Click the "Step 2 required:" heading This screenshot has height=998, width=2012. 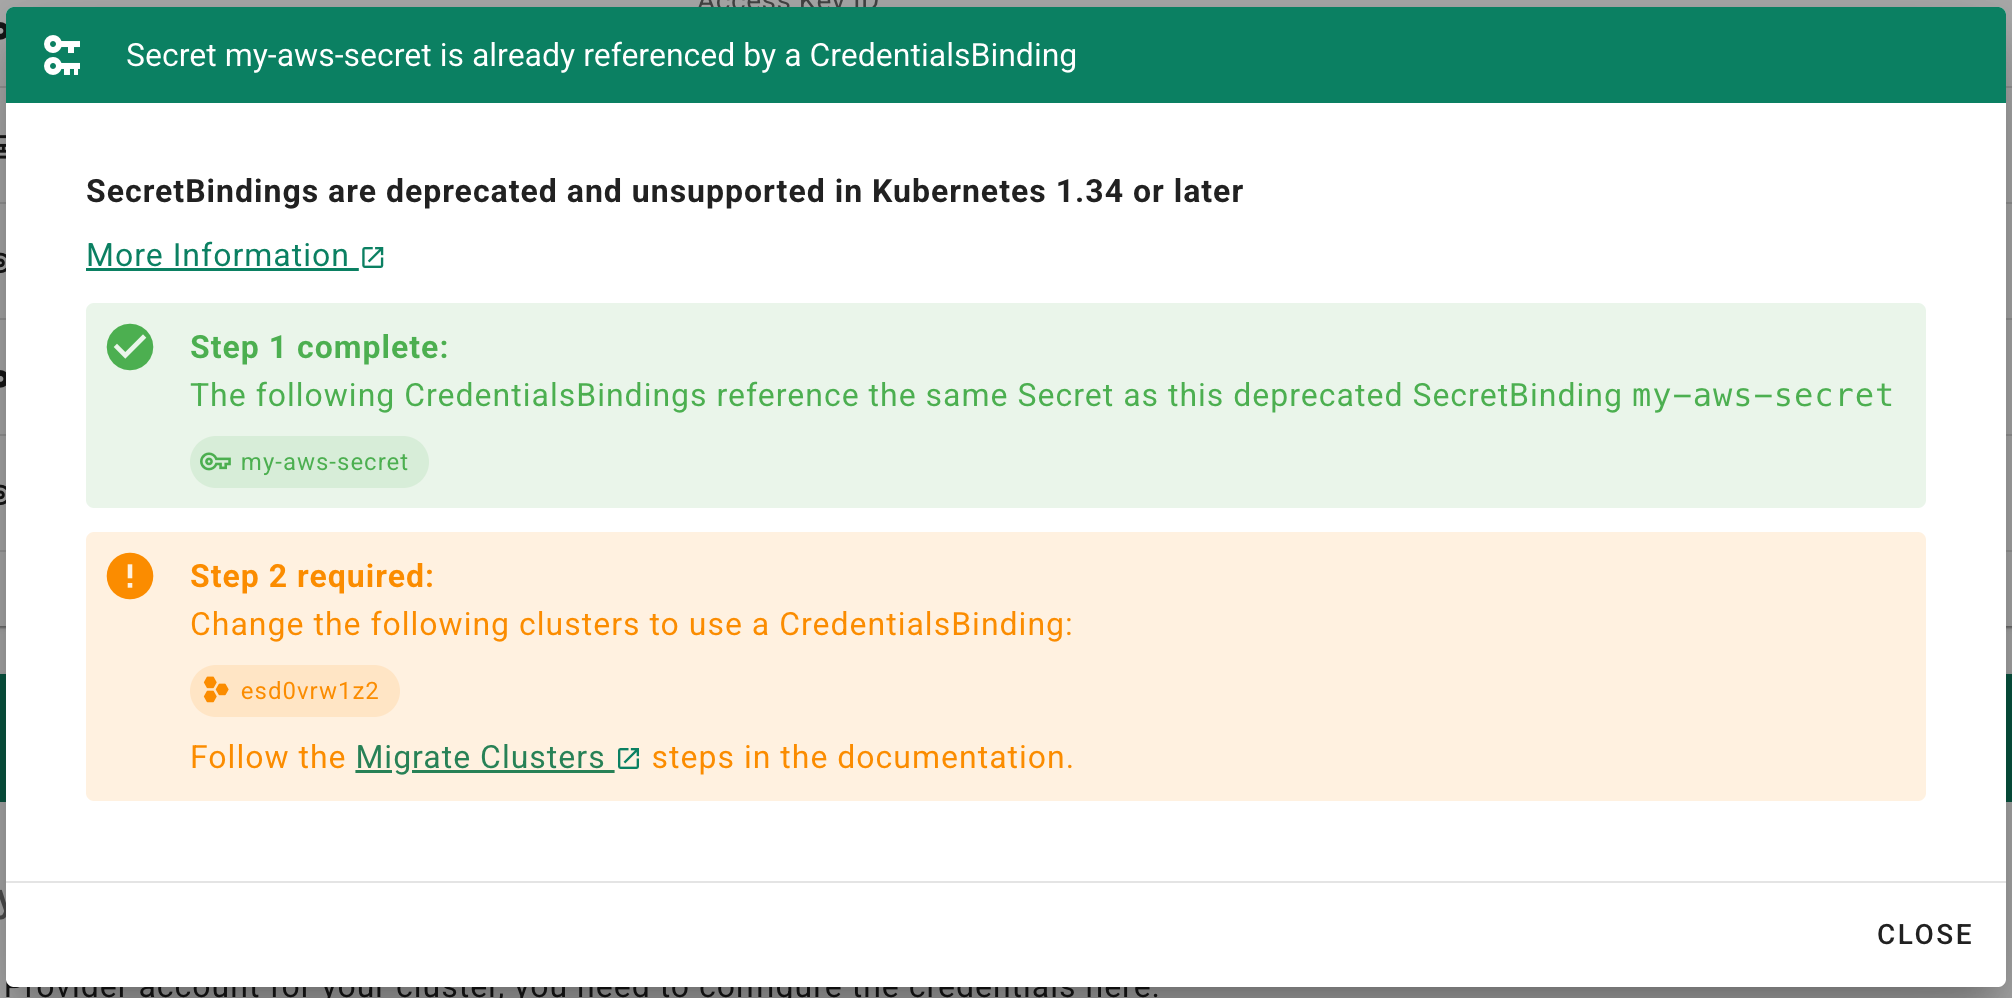click(x=312, y=576)
